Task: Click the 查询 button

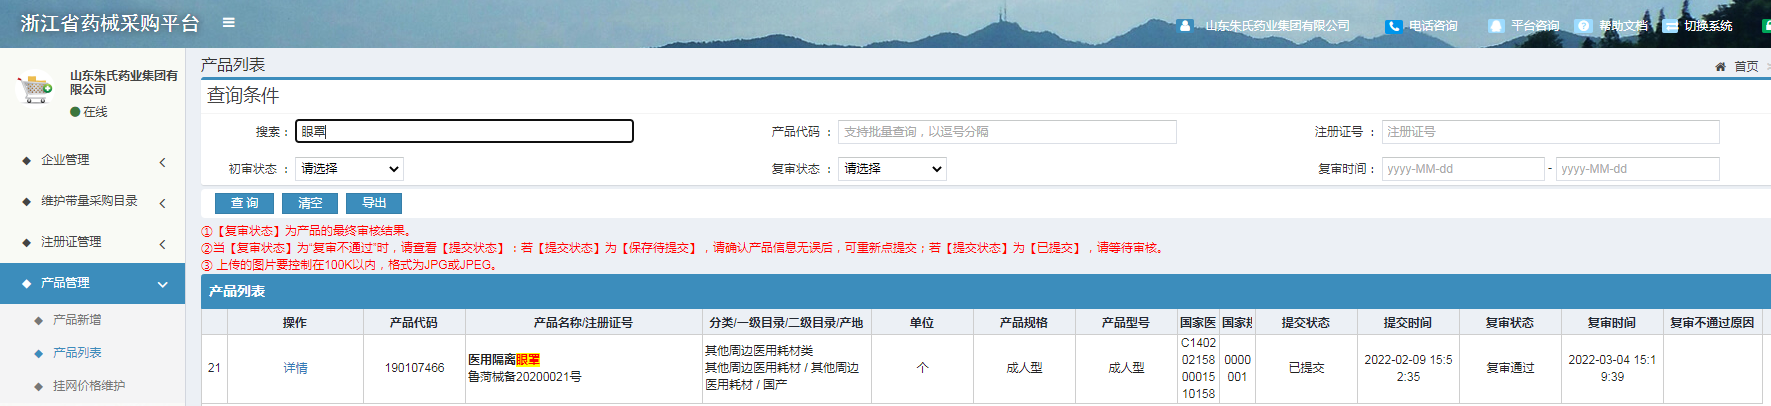Action: (244, 203)
